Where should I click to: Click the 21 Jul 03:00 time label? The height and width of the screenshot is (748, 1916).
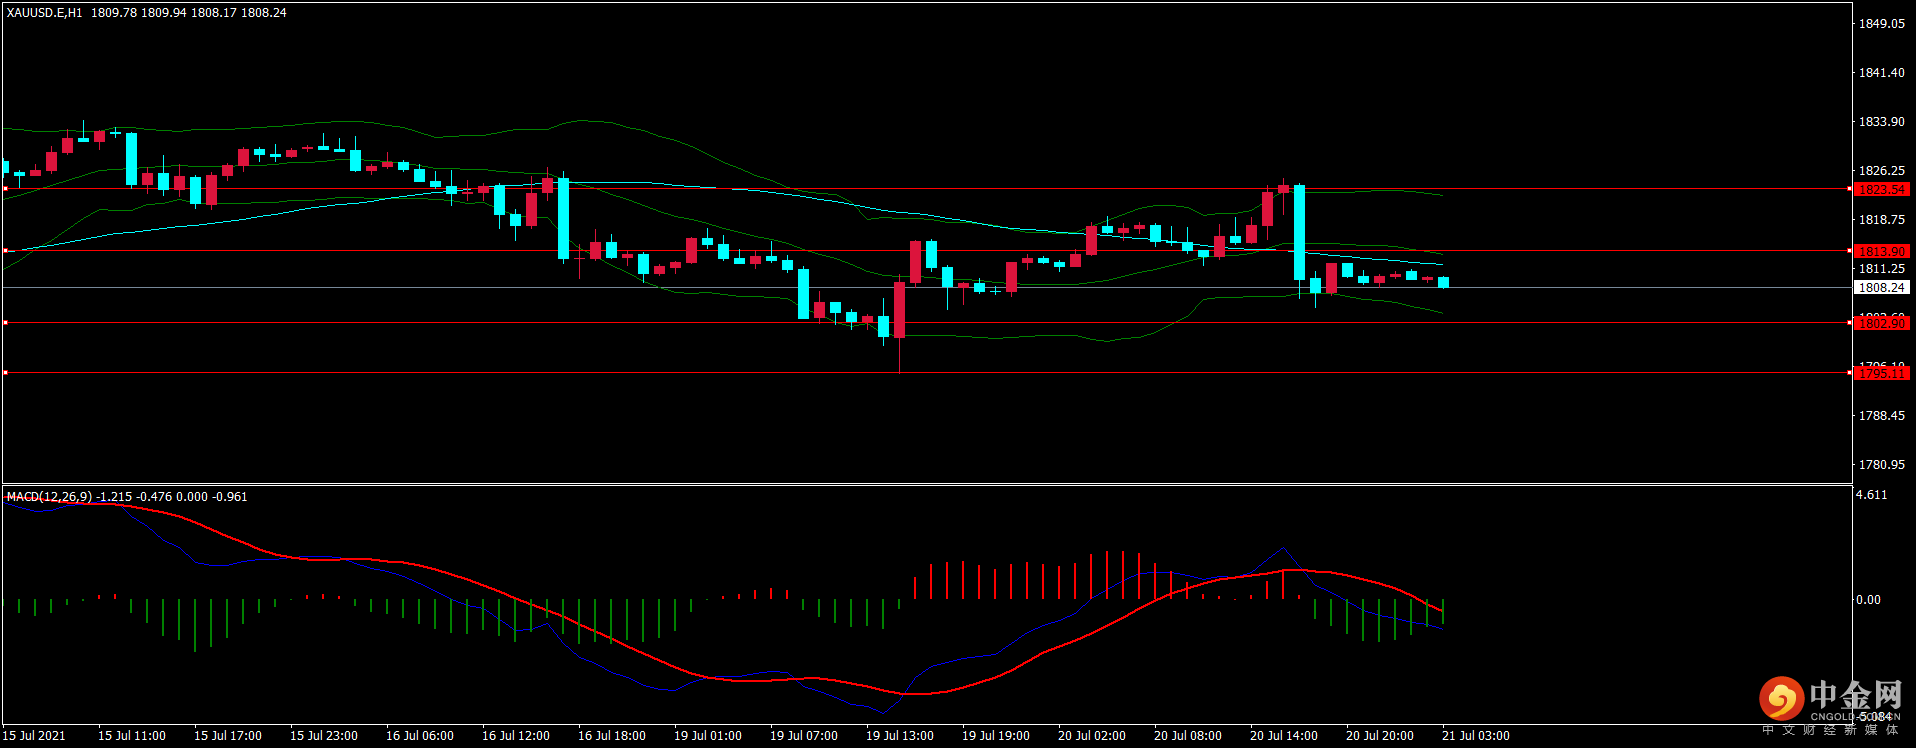(x=1476, y=736)
